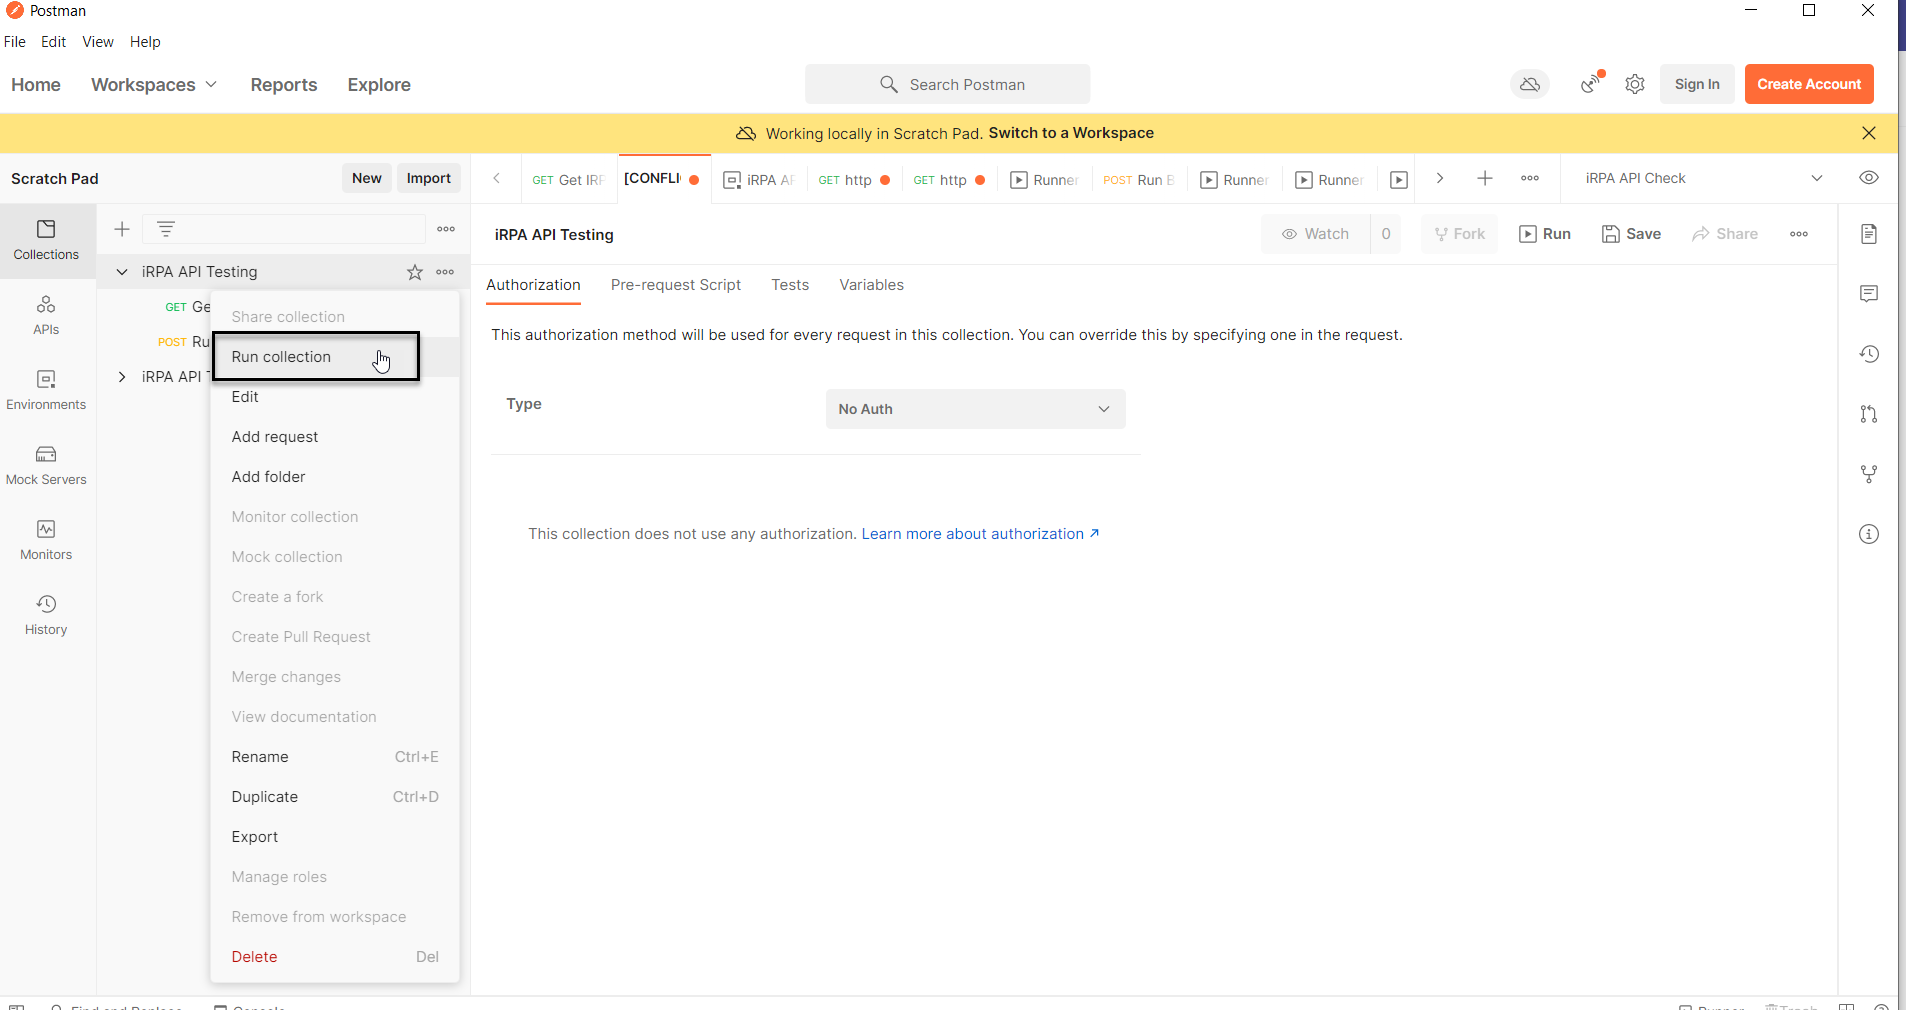The height and width of the screenshot is (1010, 1906).
Task: Open the iRPA API Check environment selector
Action: [1703, 178]
